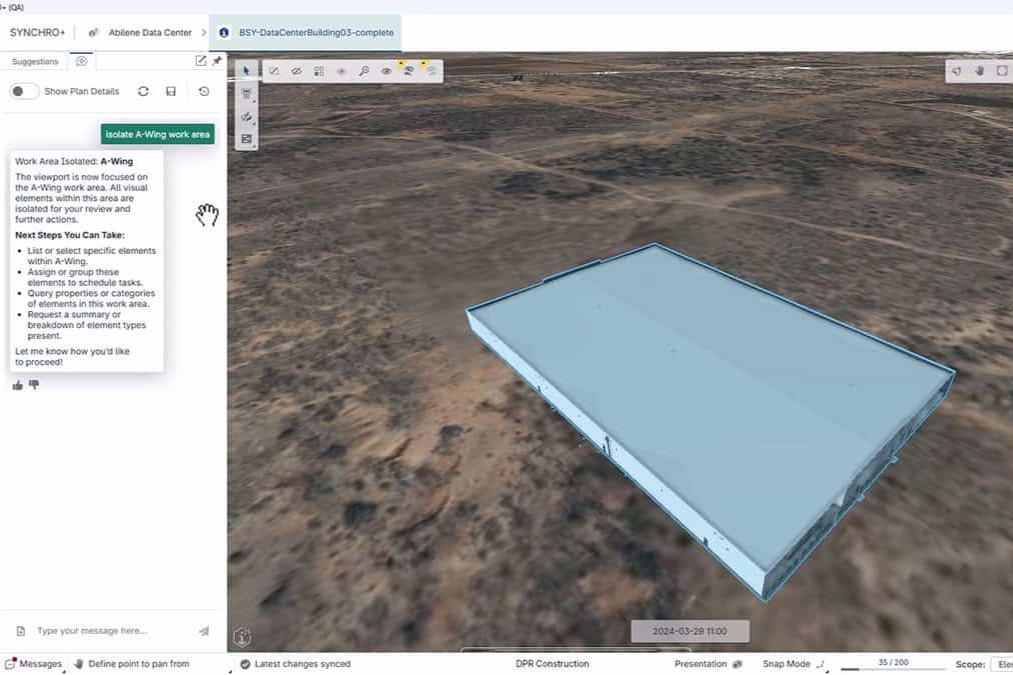This screenshot has height=675, width=1013.
Task: Click the Isolate A-Wing work area message
Action: click(x=158, y=134)
